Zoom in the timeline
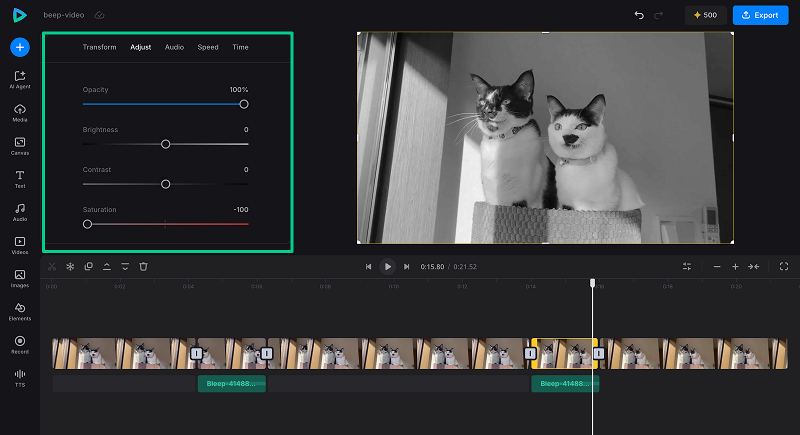This screenshot has height=435, width=800. [x=735, y=267]
